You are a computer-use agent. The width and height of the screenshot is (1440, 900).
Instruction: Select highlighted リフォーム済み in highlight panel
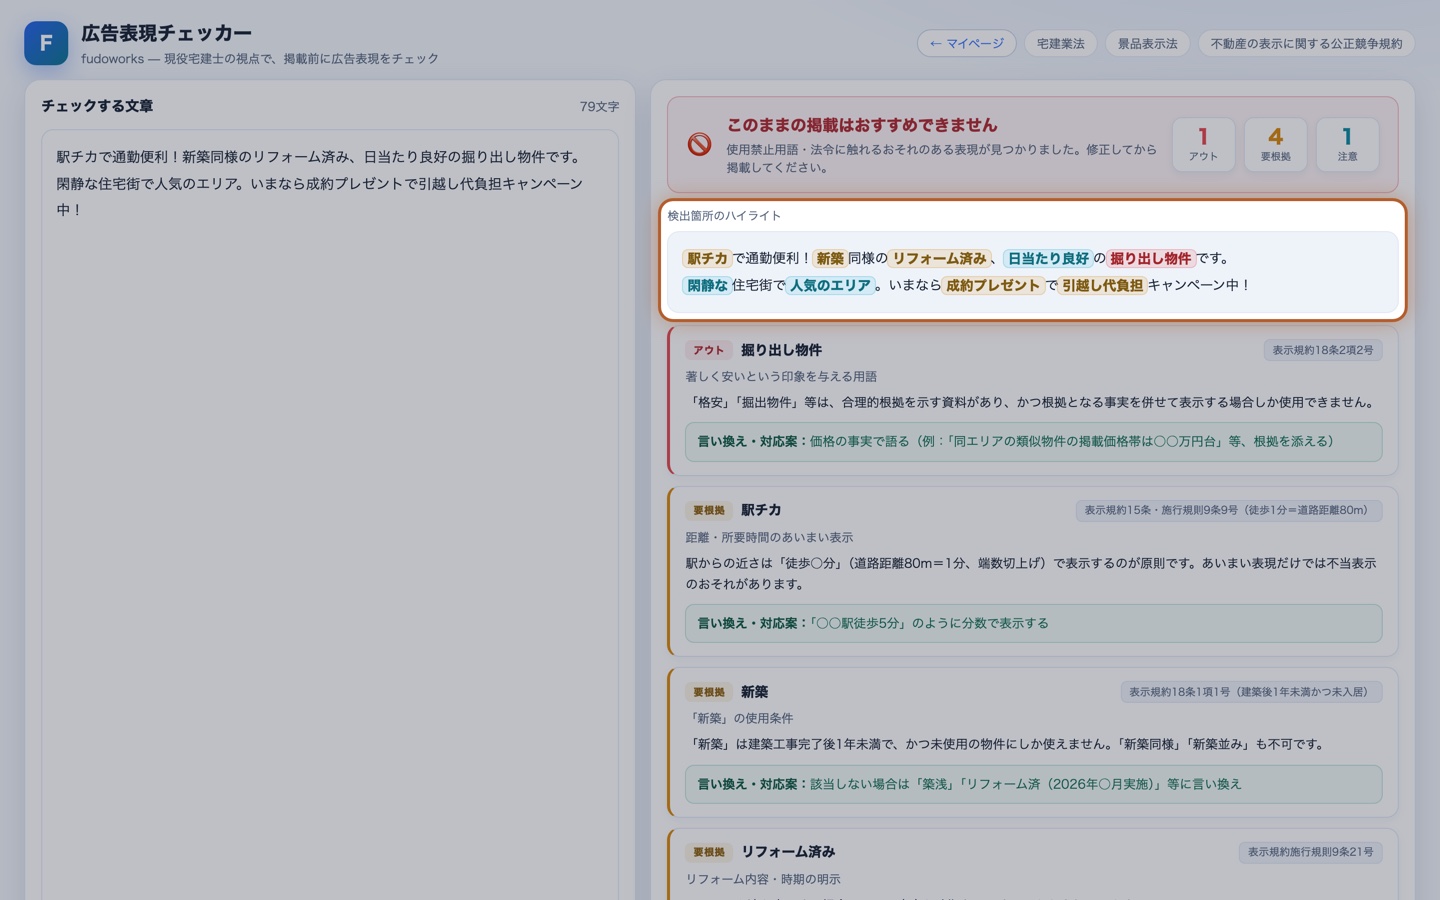tap(939, 258)
